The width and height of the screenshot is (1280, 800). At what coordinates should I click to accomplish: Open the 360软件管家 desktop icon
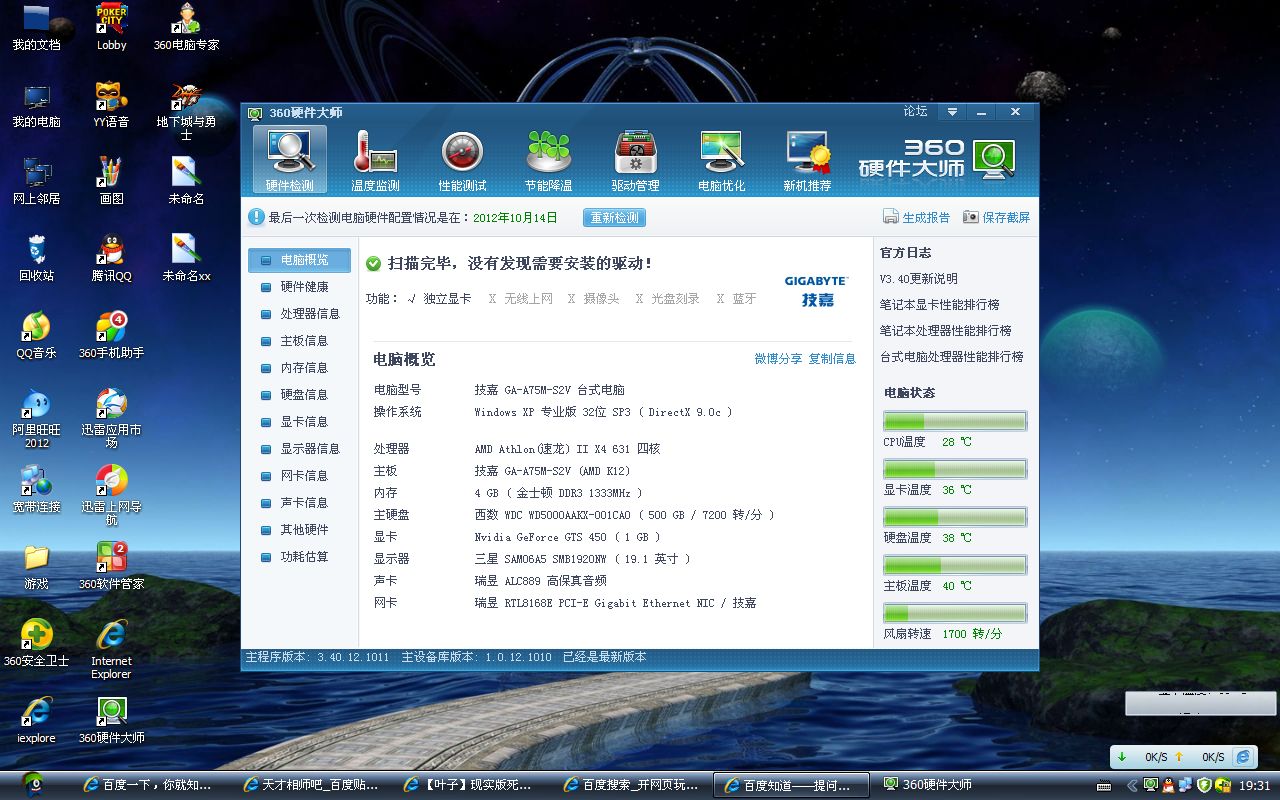pyautogui.click(x=111, y=566)
